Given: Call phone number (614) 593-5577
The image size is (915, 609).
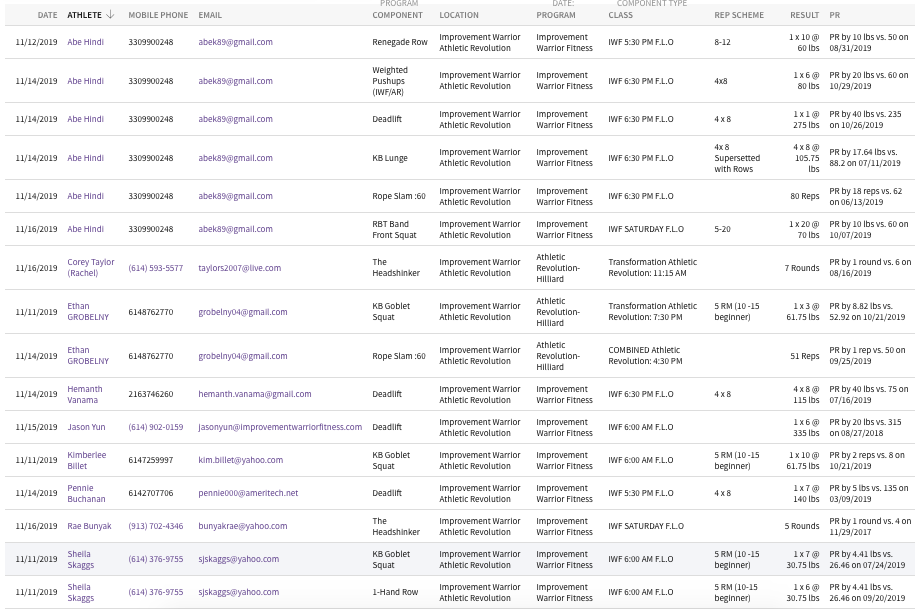Looking at the screenshot, I should (156, 268).
